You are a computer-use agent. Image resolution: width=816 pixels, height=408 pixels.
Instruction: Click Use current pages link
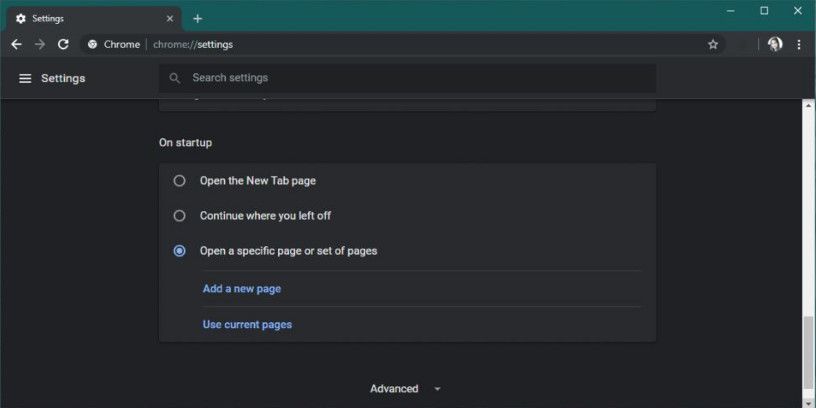click(x=247, y=325)
